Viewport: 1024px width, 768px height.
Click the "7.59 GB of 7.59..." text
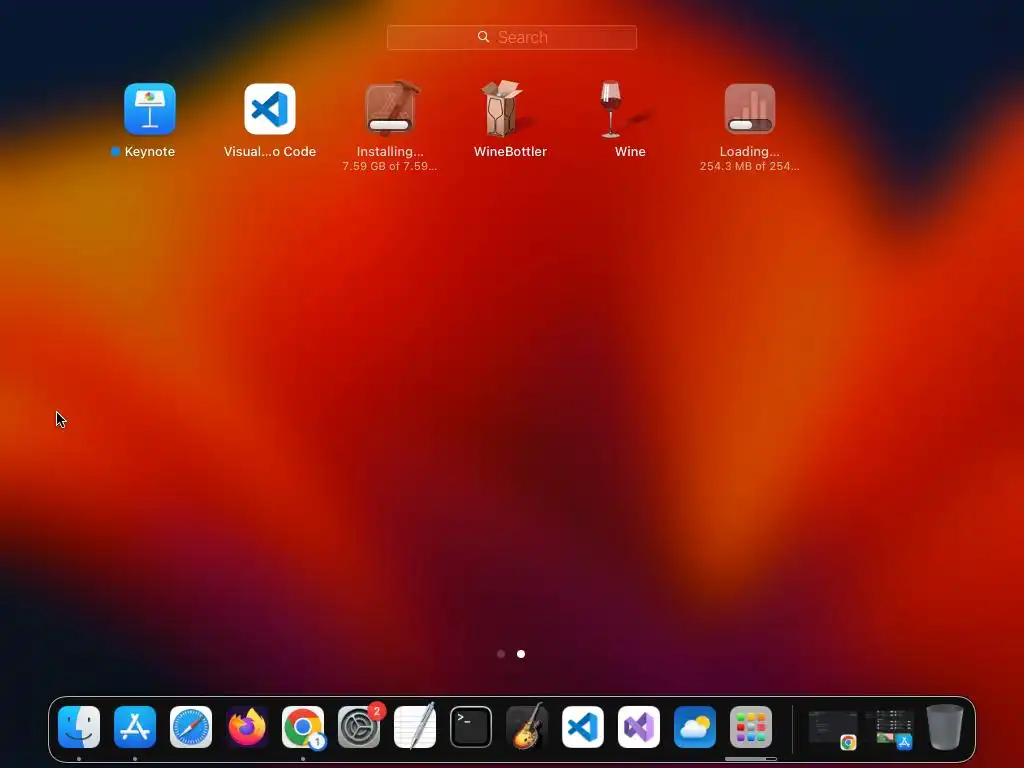coord(390,167)
